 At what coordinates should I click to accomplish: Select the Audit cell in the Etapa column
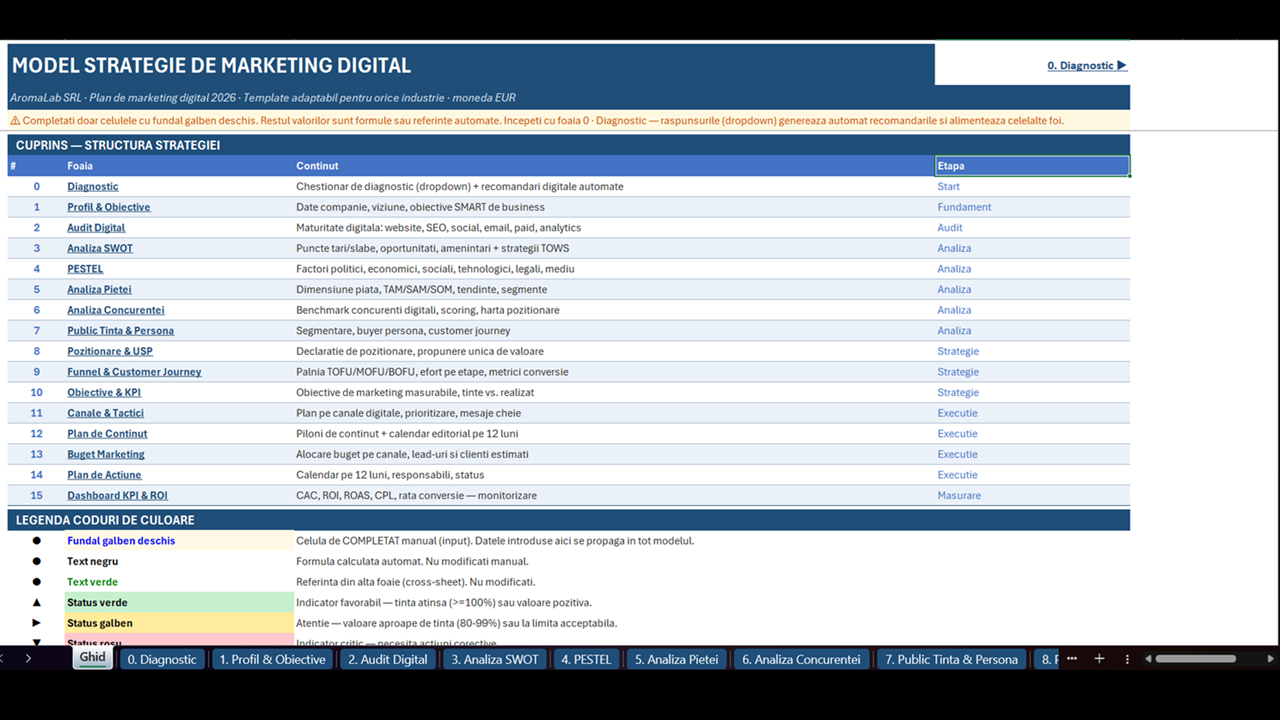[1032, 228]
